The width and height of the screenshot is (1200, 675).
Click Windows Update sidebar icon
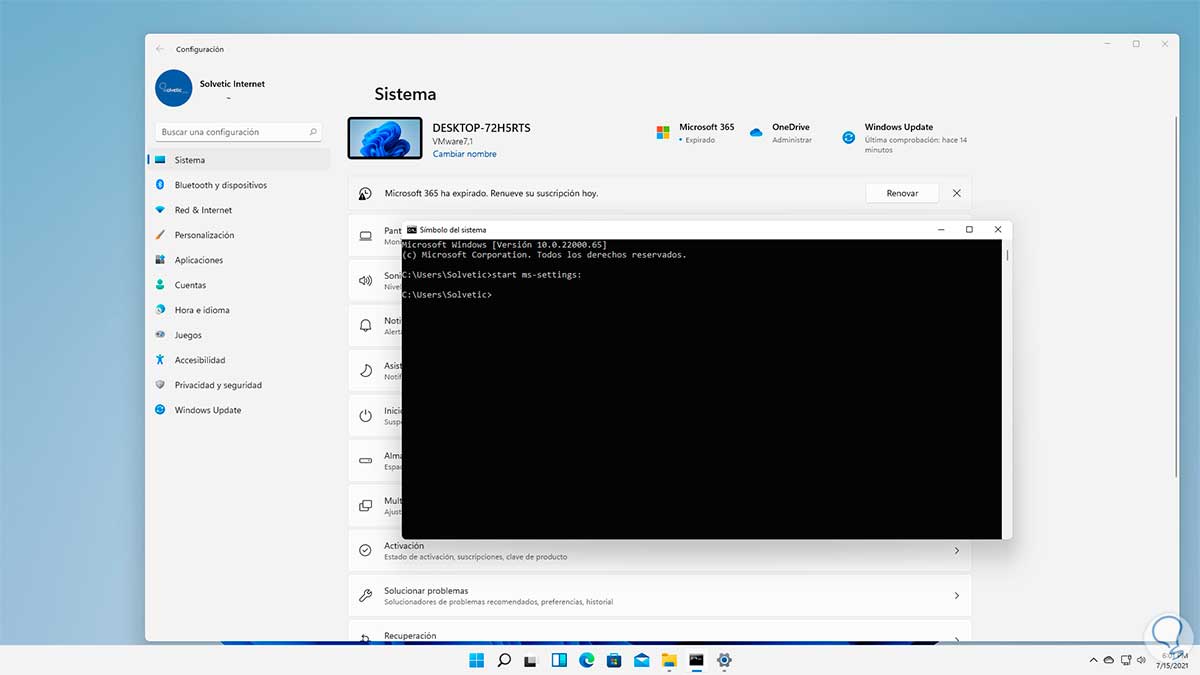pos(160,410)
